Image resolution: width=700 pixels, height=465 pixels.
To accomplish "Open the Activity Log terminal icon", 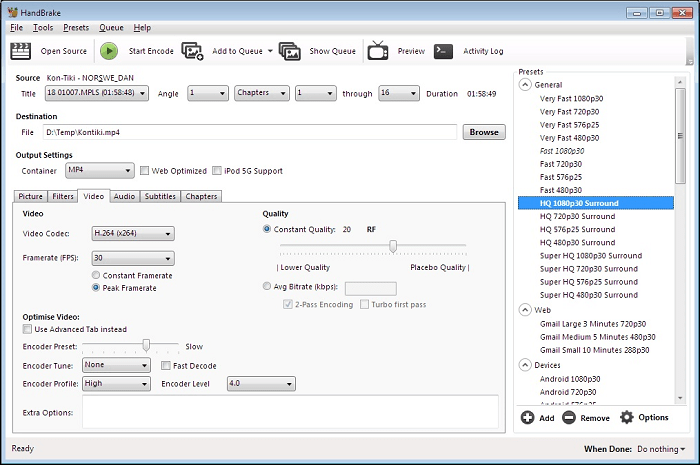I will click(x=444, y=51).
